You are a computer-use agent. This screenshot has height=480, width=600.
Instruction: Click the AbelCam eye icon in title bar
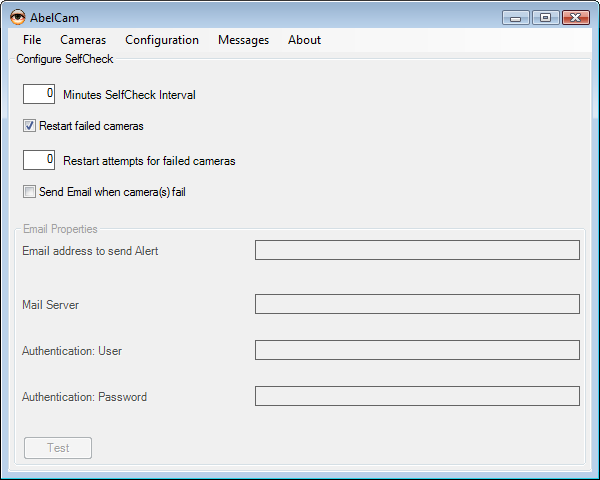click(x=17, y=17)
